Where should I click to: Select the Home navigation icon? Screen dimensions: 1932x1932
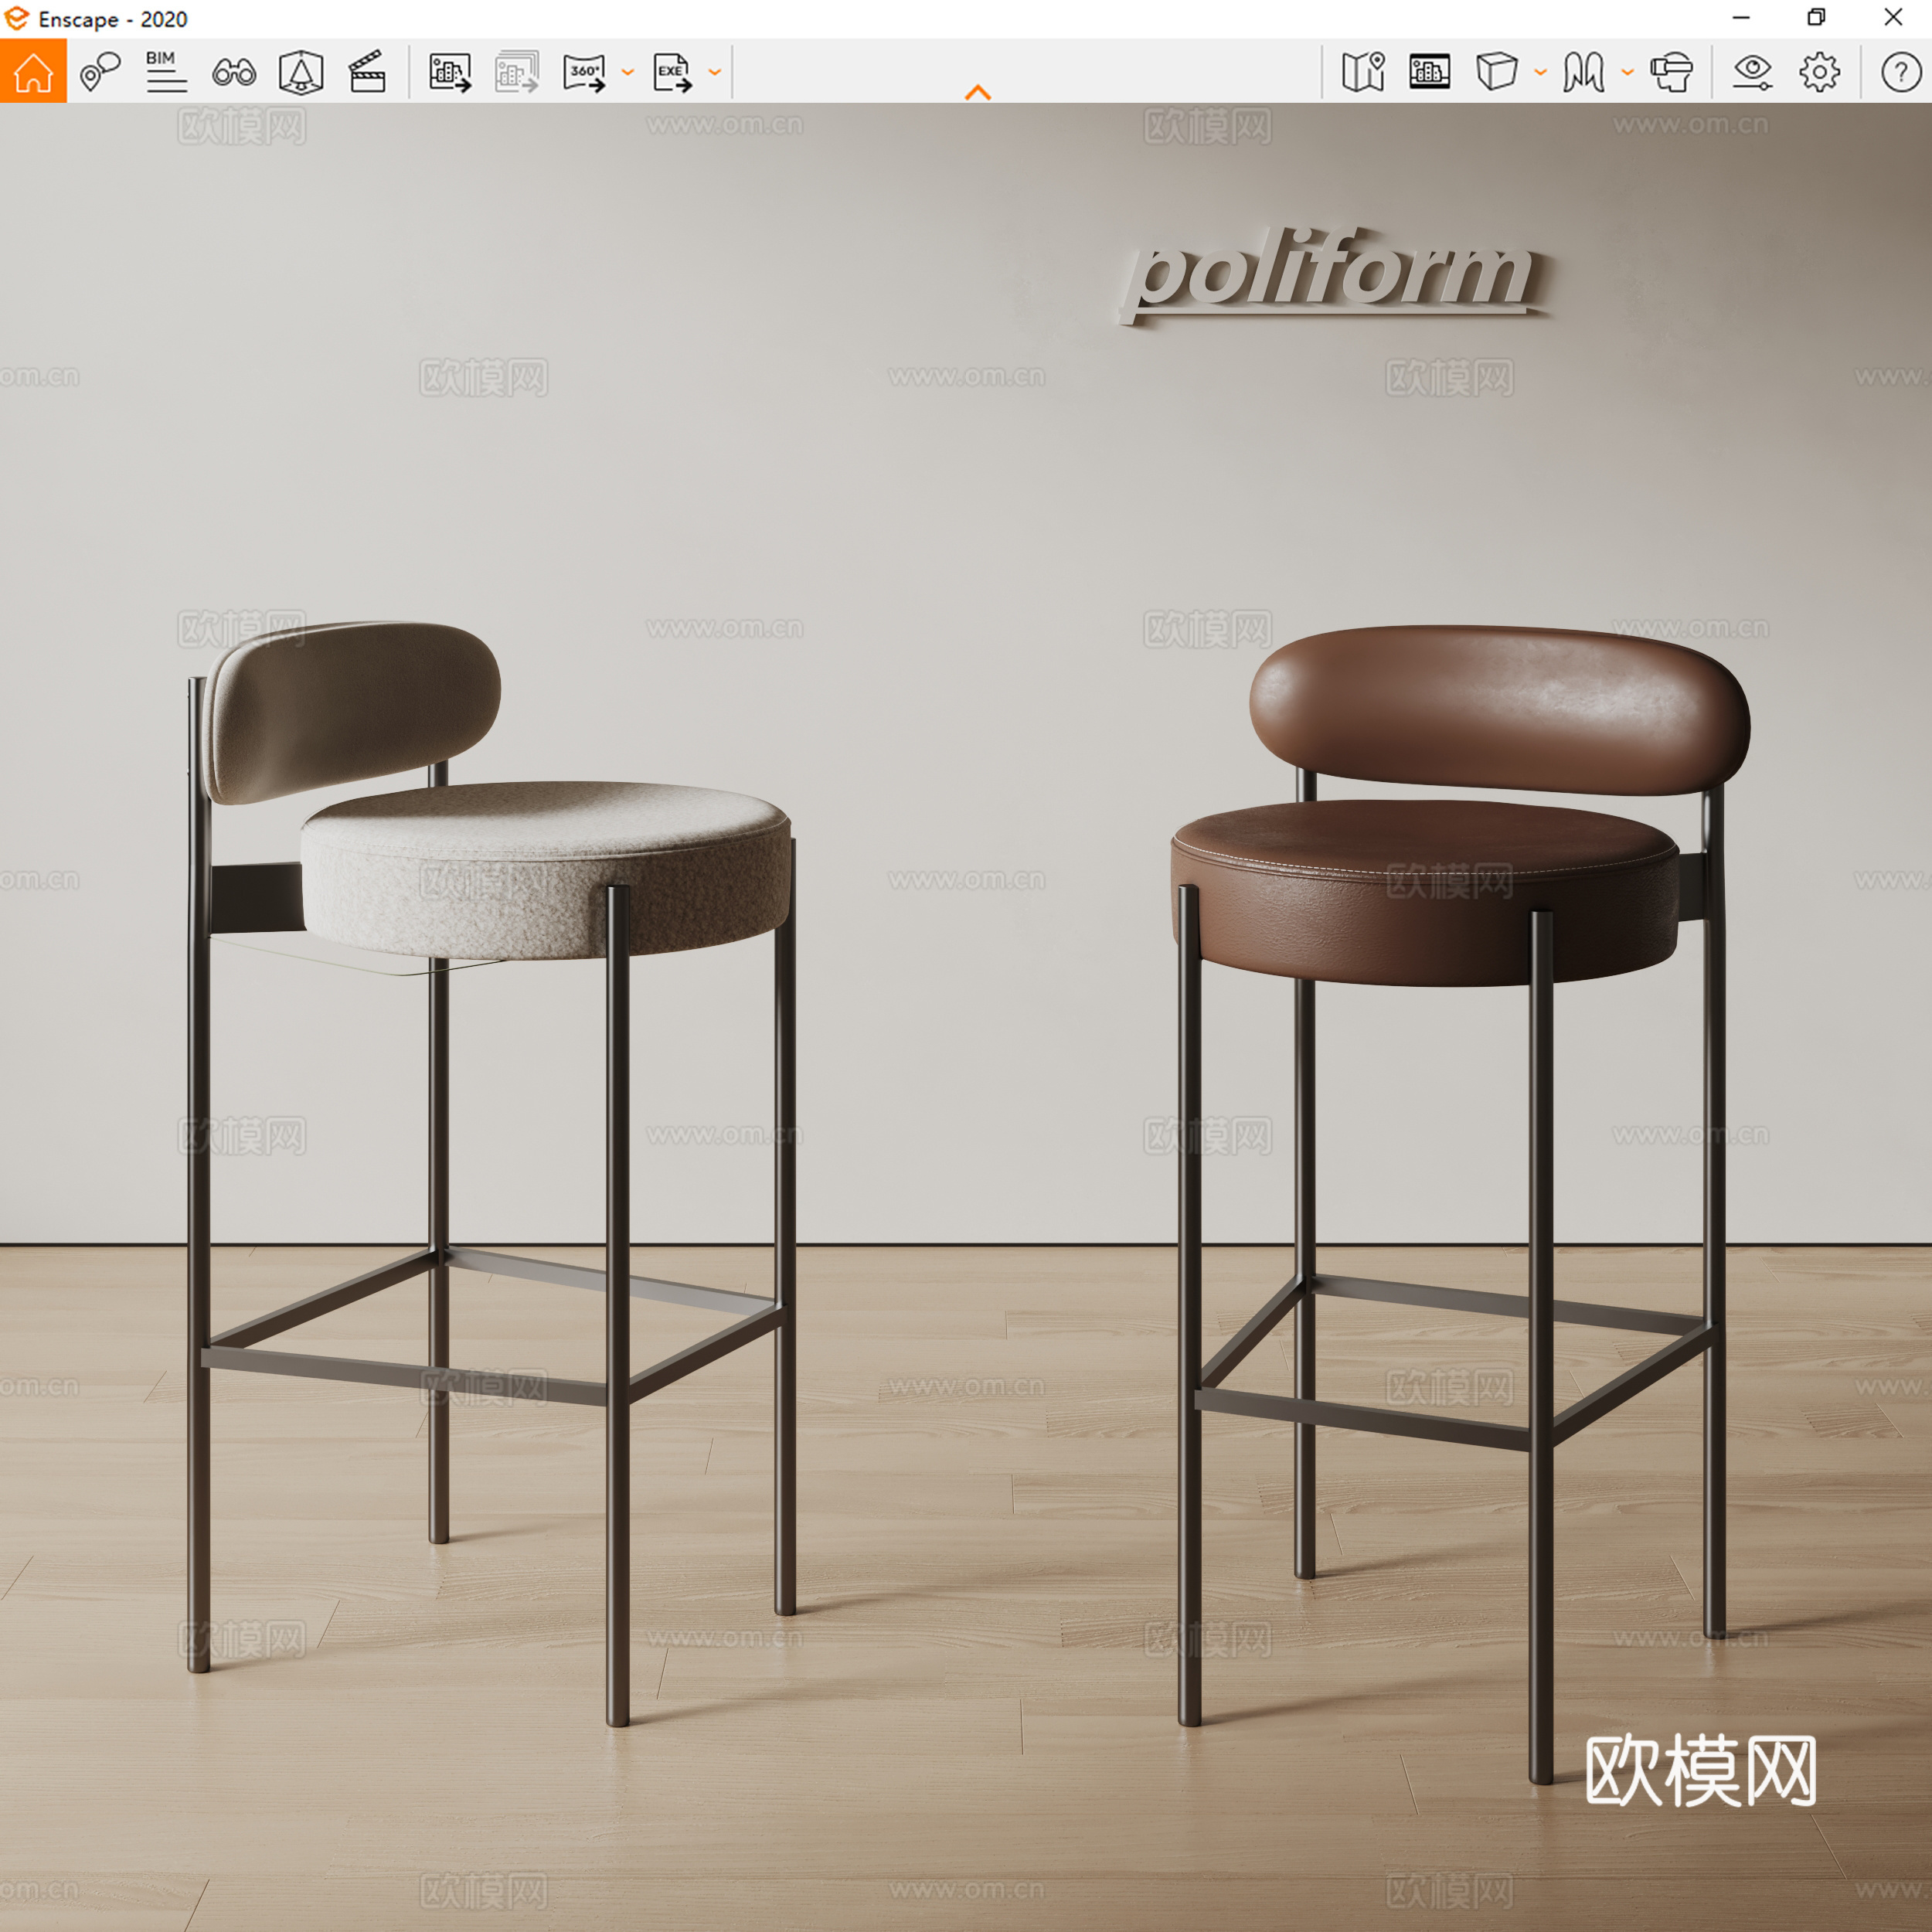point(33,71)
